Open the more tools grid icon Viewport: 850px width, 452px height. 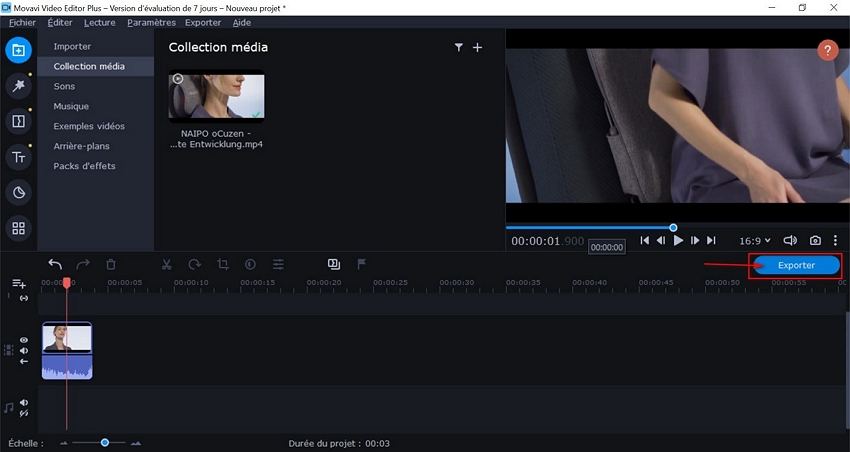(18, 228)
